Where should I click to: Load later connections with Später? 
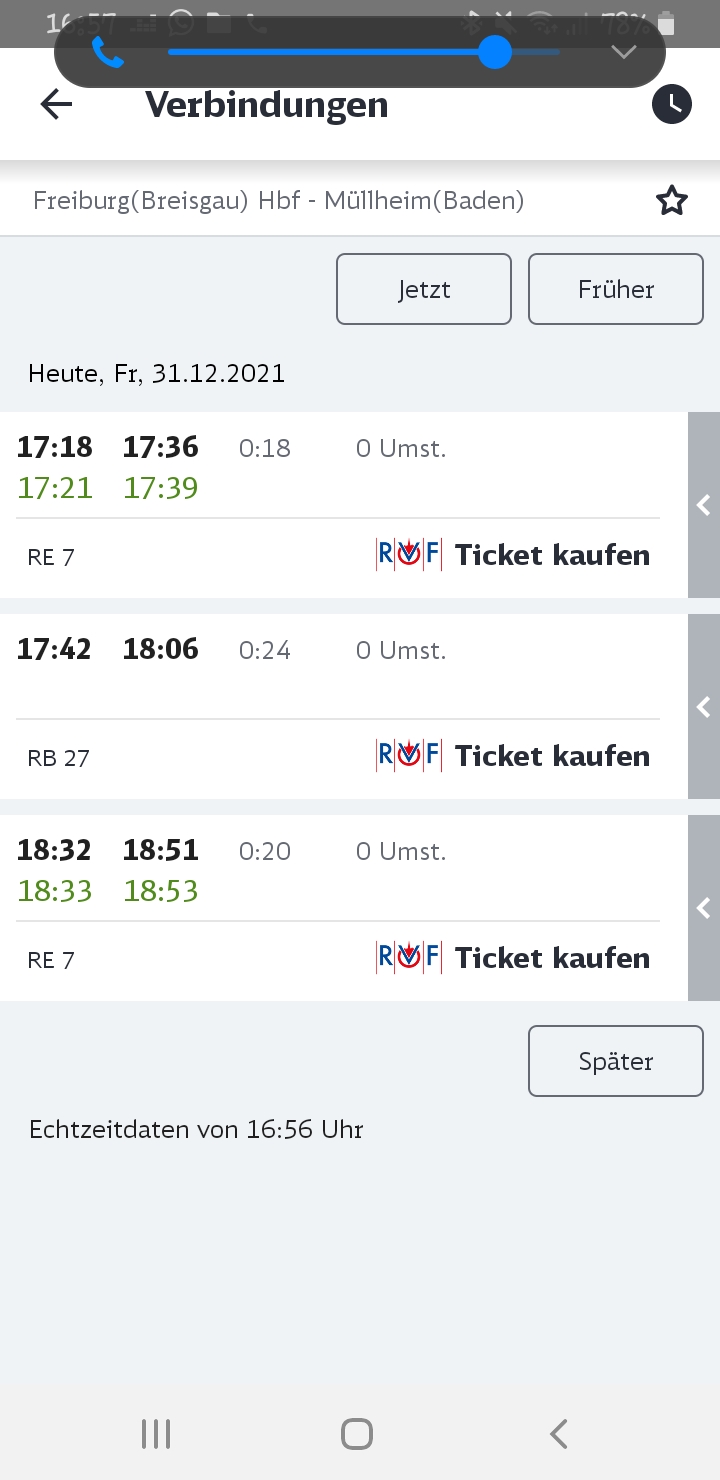click(x=616, y=1061)
